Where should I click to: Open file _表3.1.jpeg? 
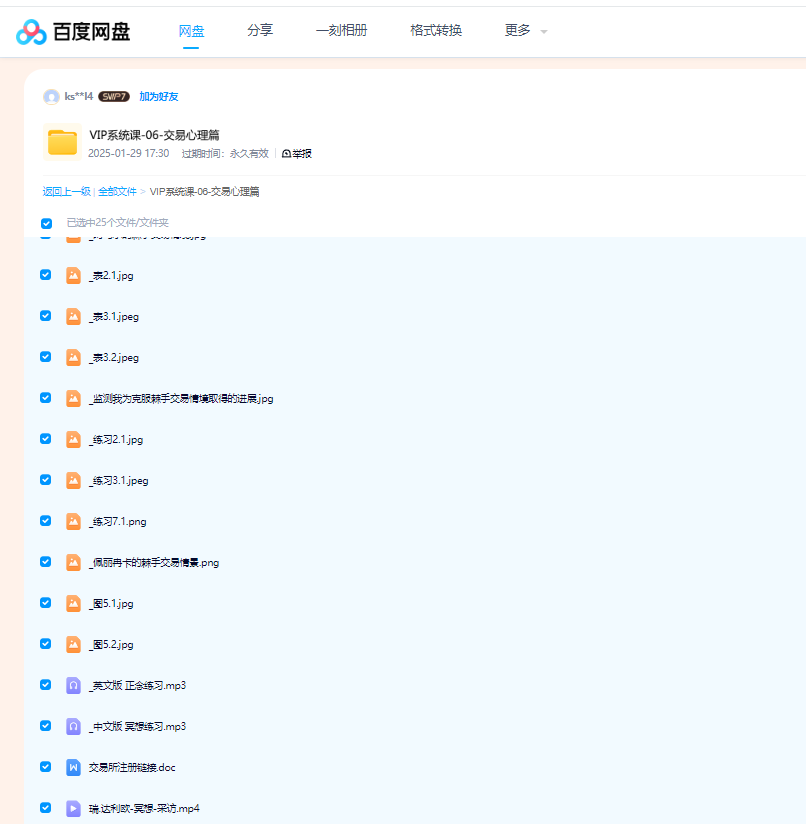(x=113, y=316)
